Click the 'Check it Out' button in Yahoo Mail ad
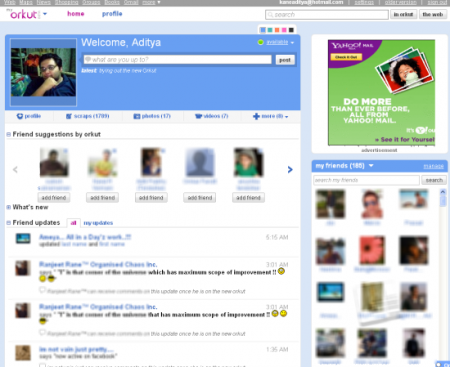Image resolution: width=450 pixels, height=367 pixels. (346, 57)
